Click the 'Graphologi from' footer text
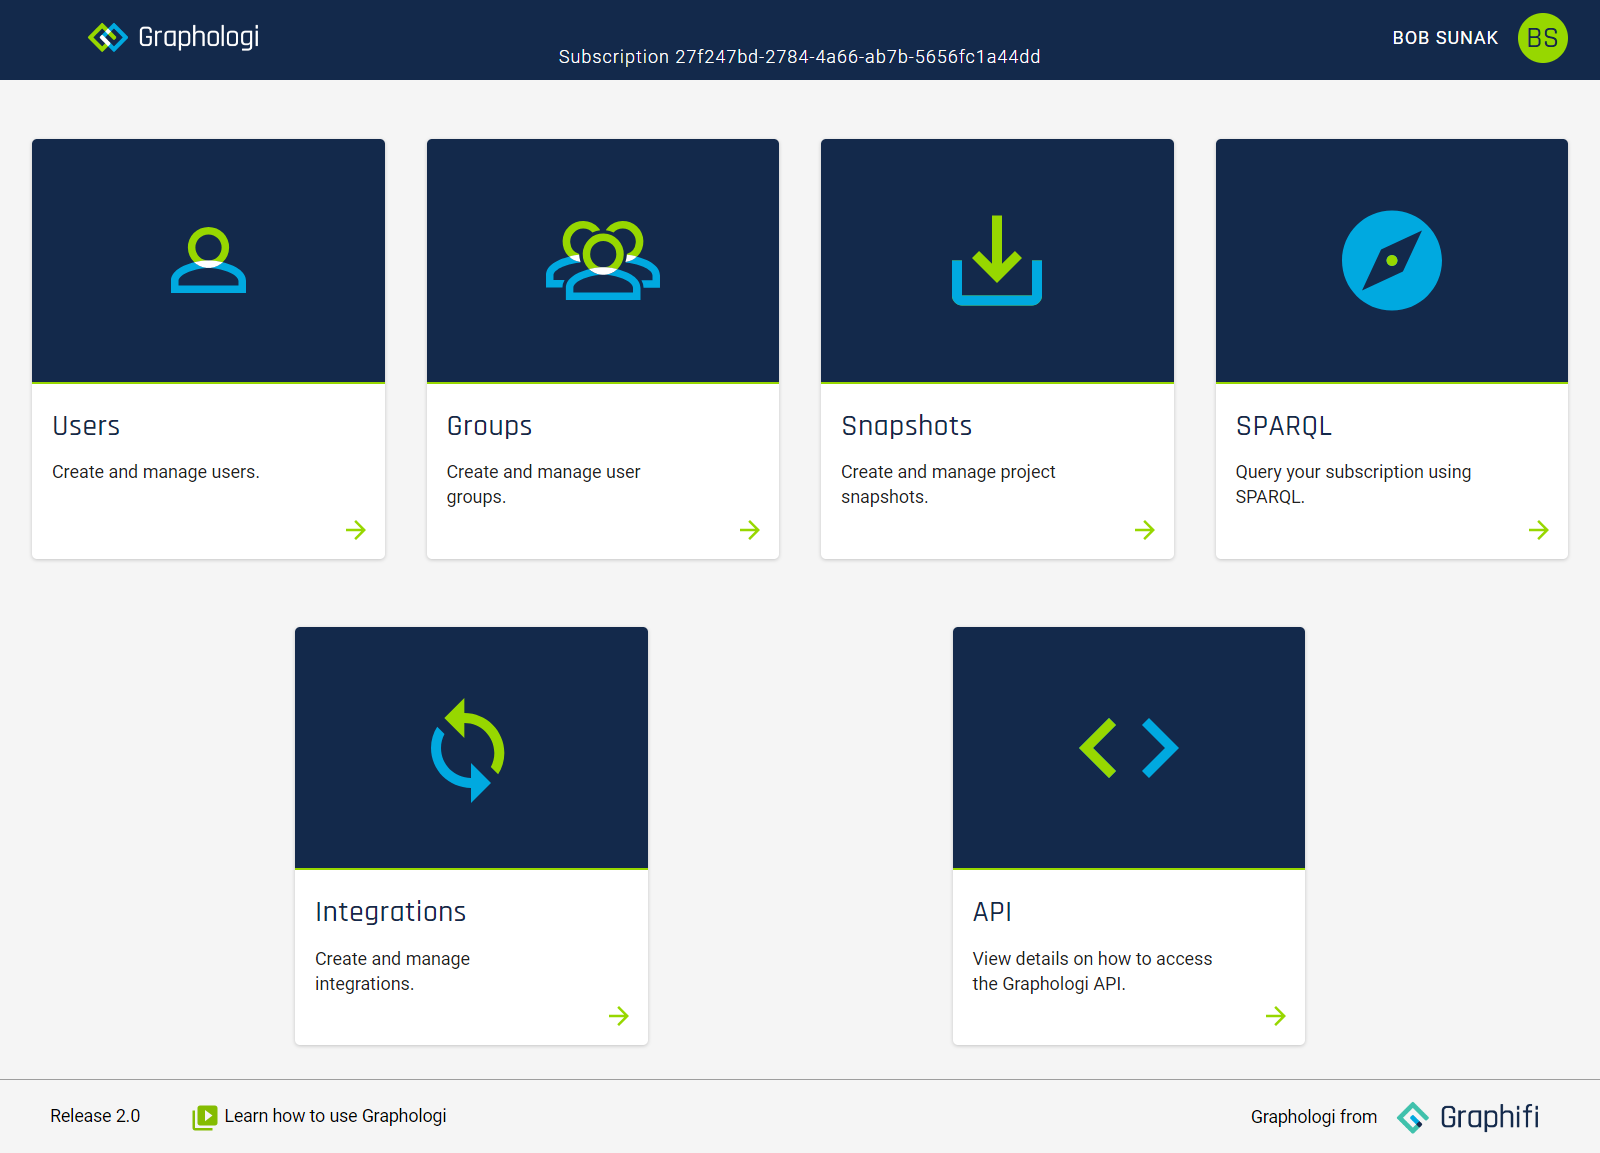 click(1314, 1117)
